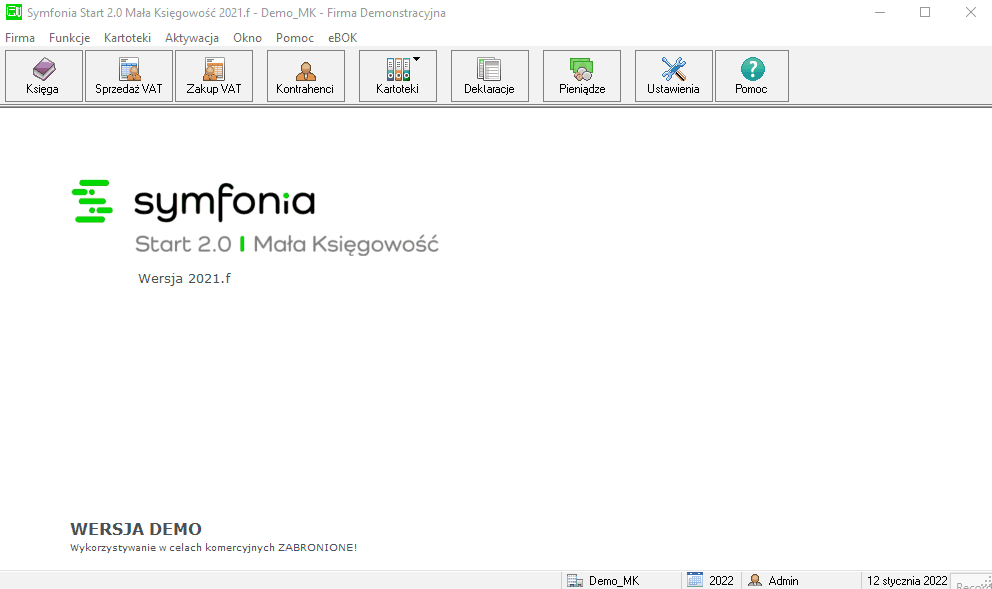Screen dimensions: 992x589
Task: Open the Okno menu
Action: [x=247, y=38]
